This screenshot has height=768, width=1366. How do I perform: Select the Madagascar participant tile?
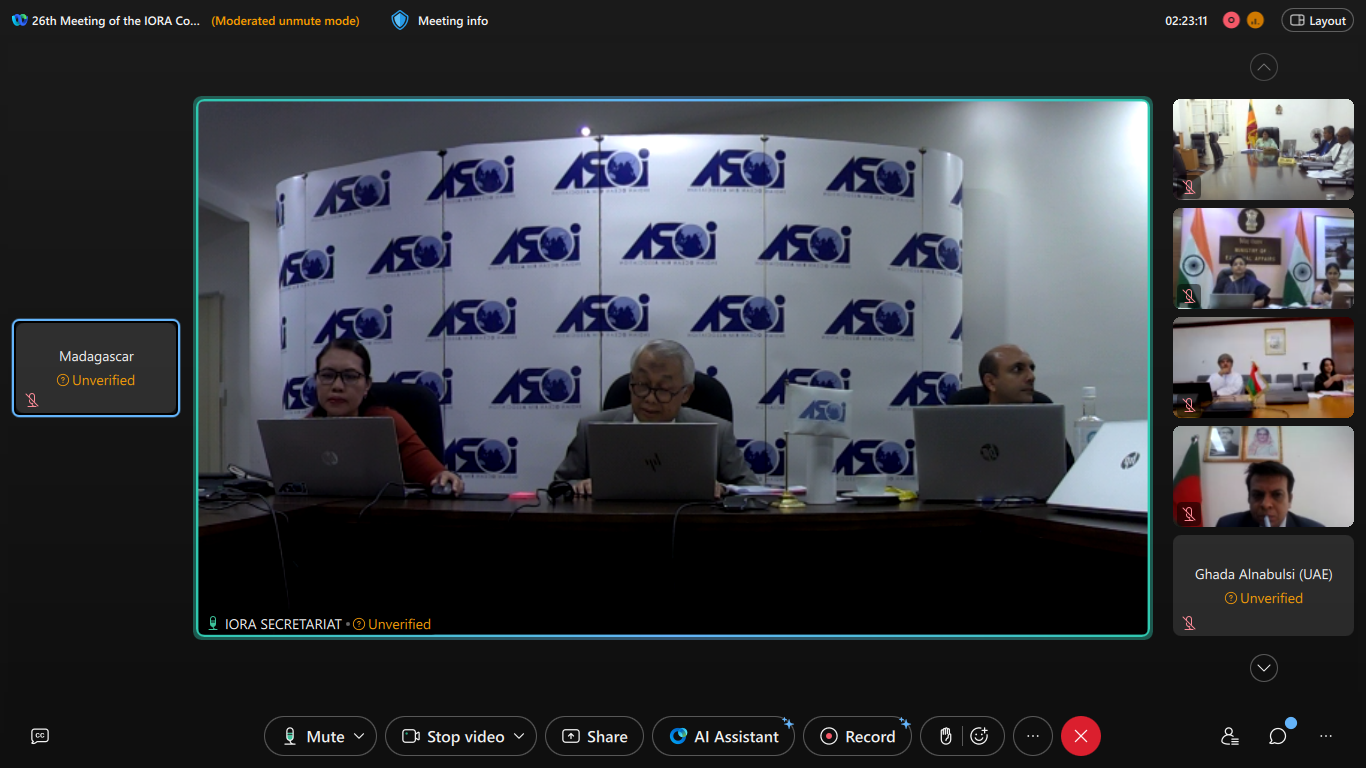point(96,368)
